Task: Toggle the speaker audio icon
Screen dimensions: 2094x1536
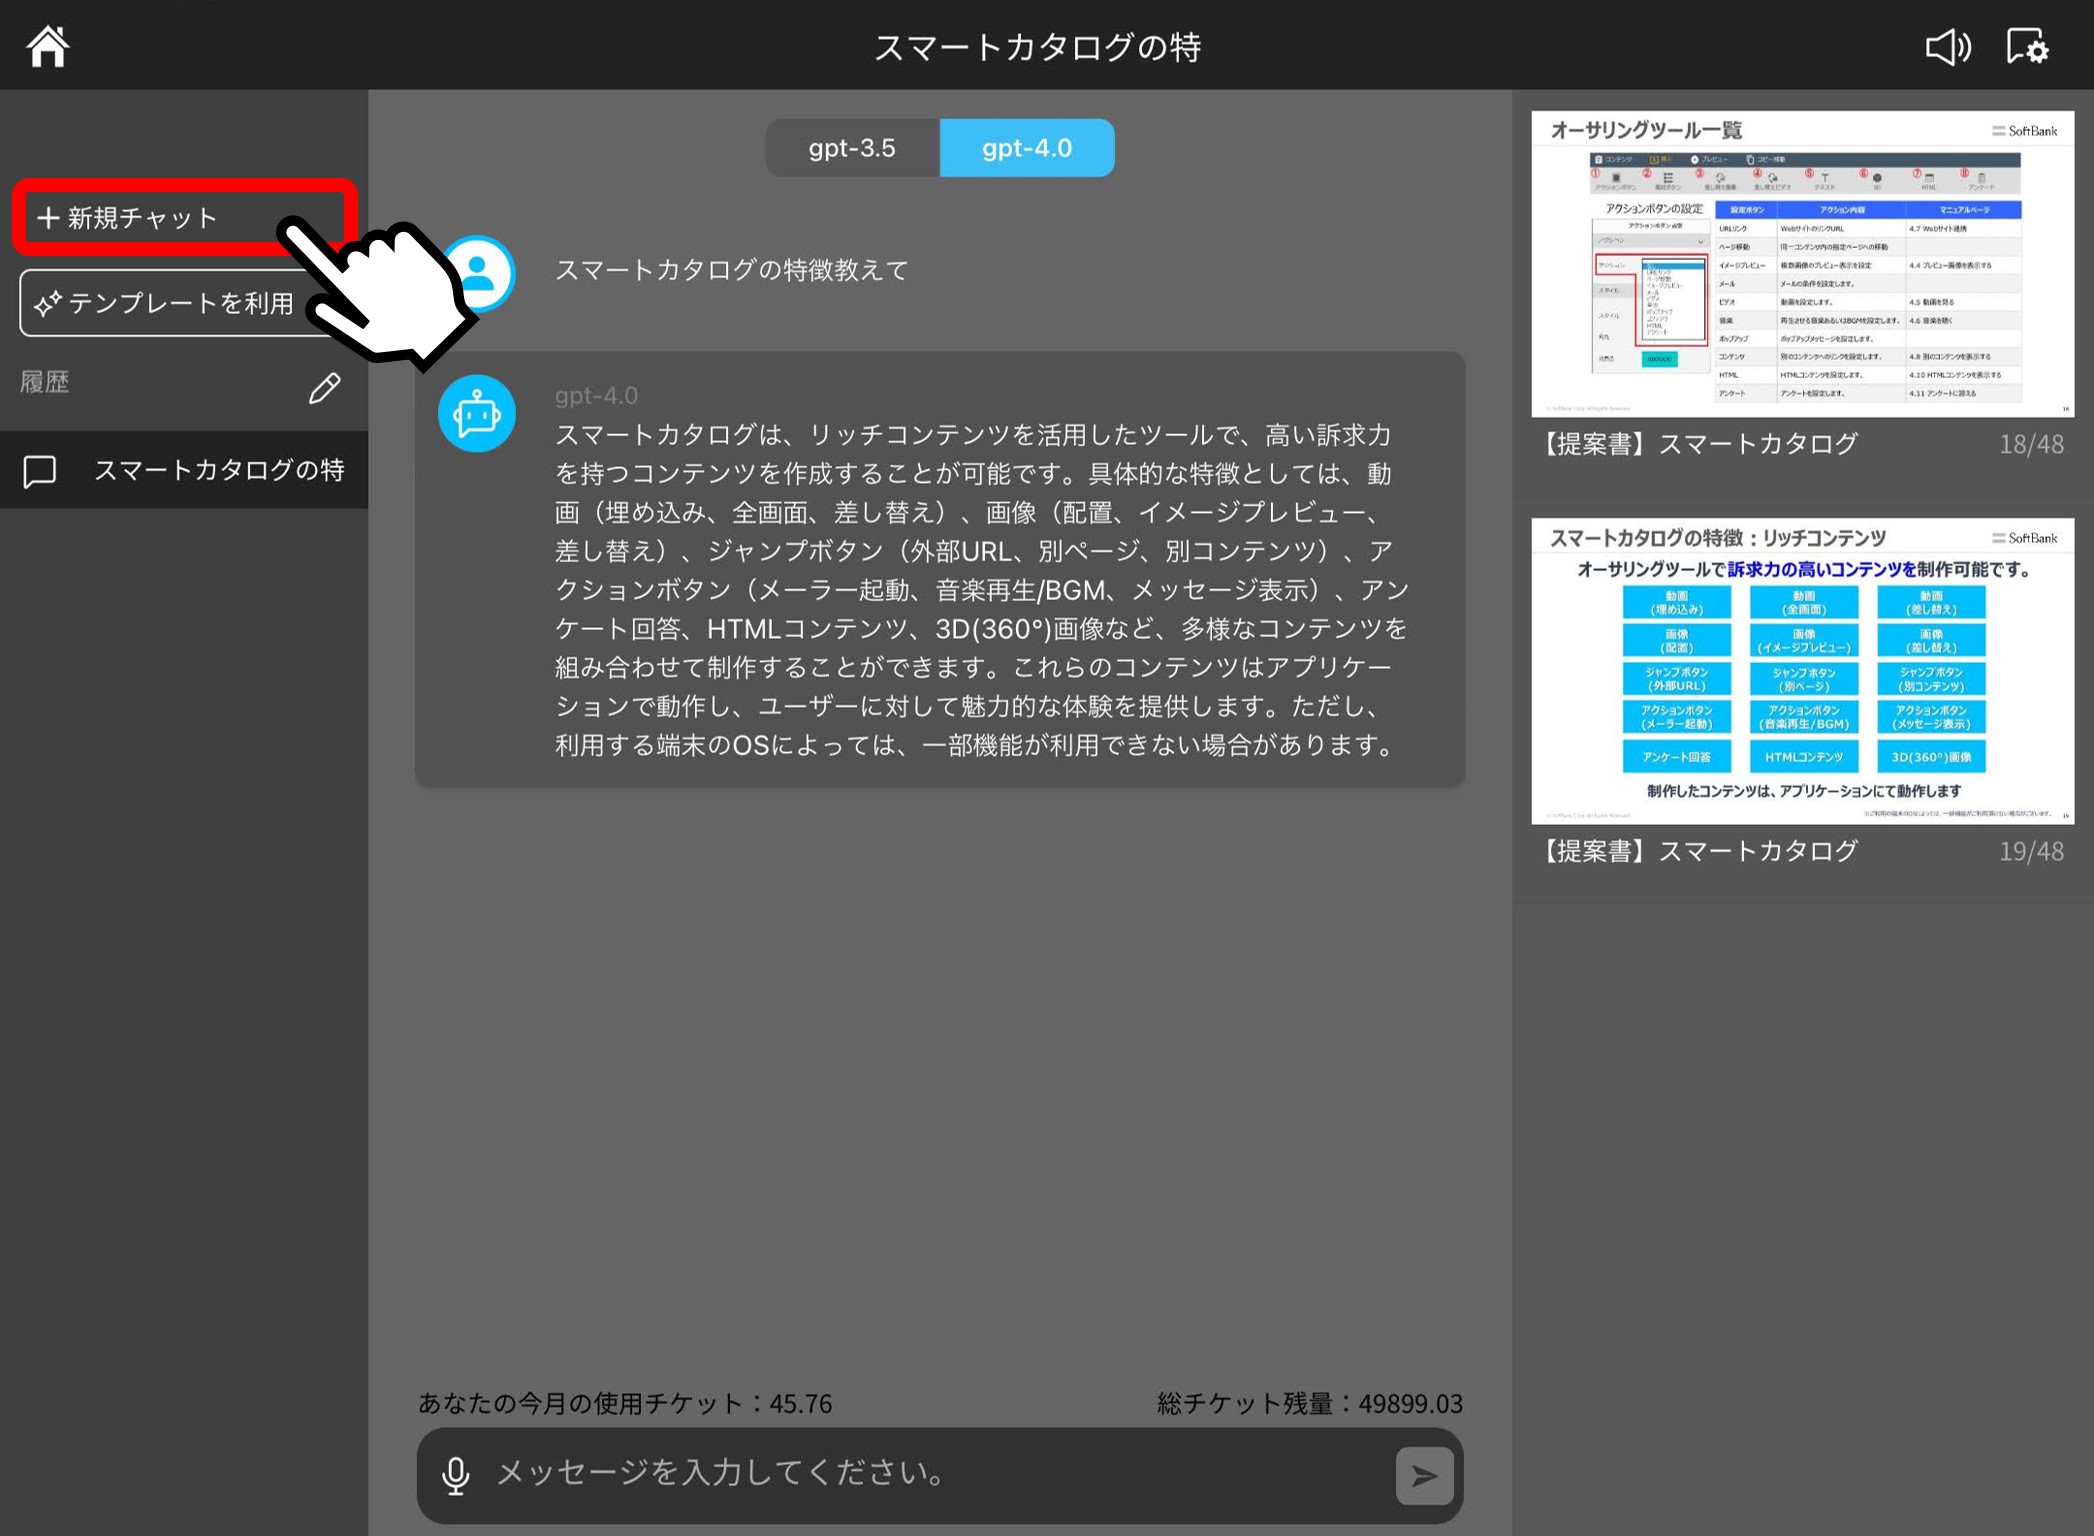Action: point(1947,46)
